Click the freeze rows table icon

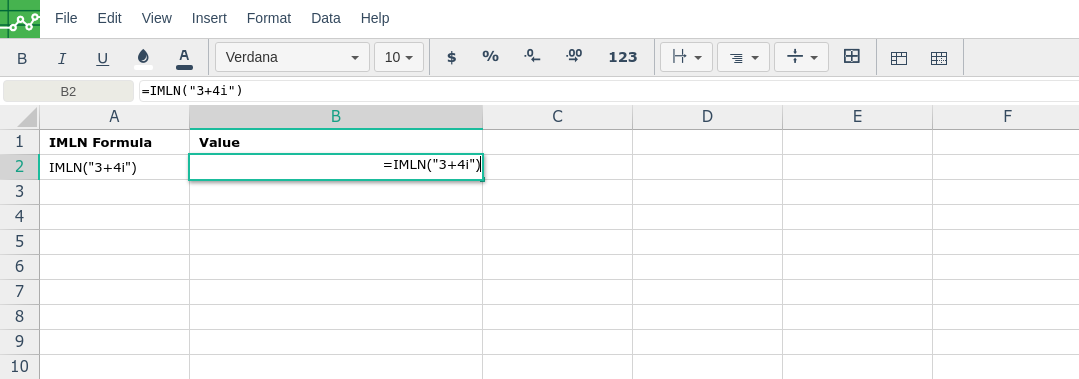(x=899, y=58)
